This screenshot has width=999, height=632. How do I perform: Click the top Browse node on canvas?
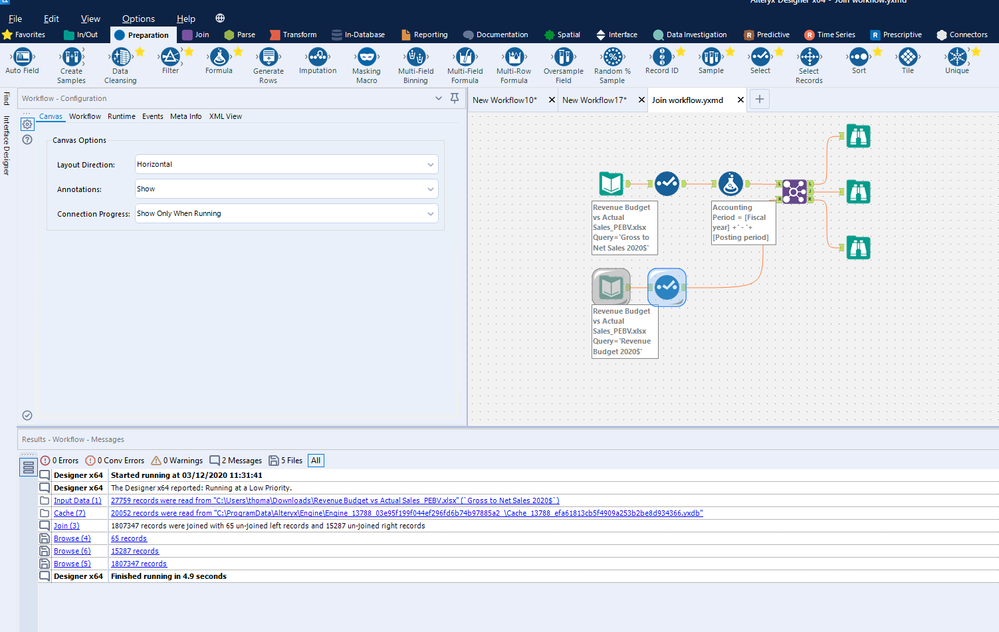coord(858,136)
